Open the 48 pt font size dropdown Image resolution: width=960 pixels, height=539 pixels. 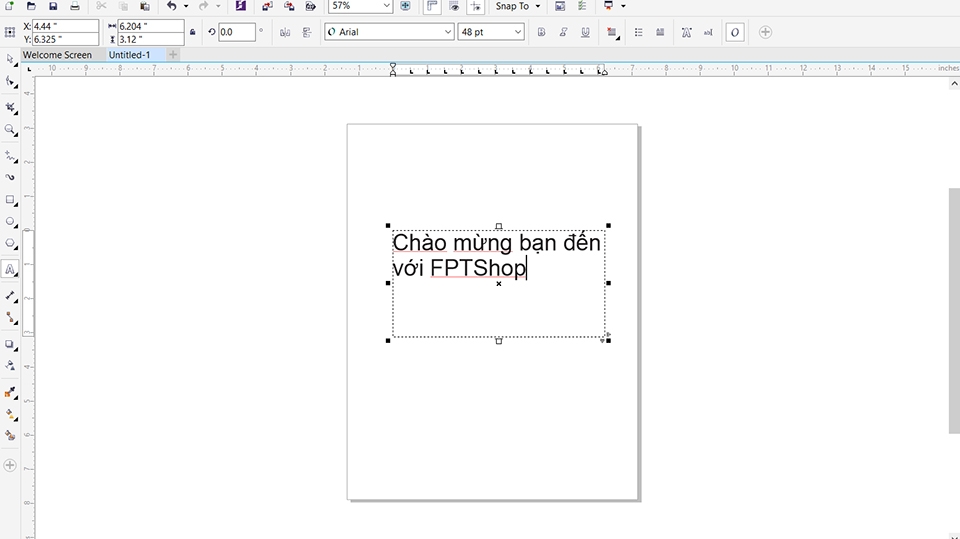coord(518,32)
